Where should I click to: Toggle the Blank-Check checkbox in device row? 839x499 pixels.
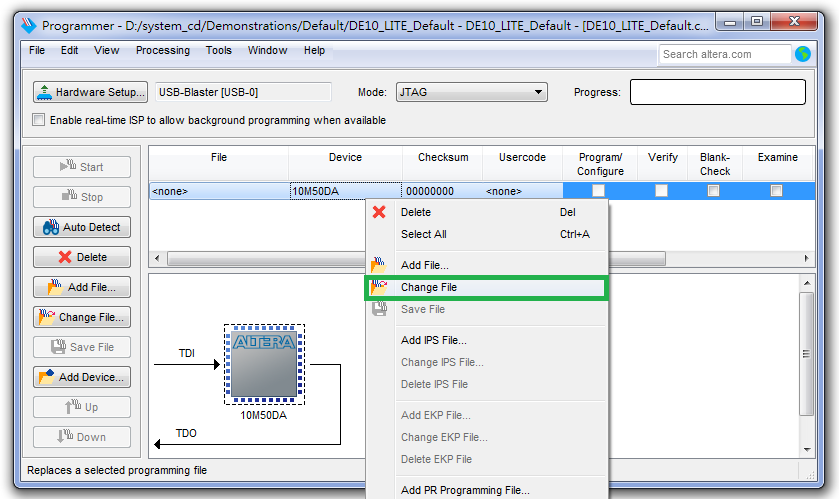click(x=714, y=191)
